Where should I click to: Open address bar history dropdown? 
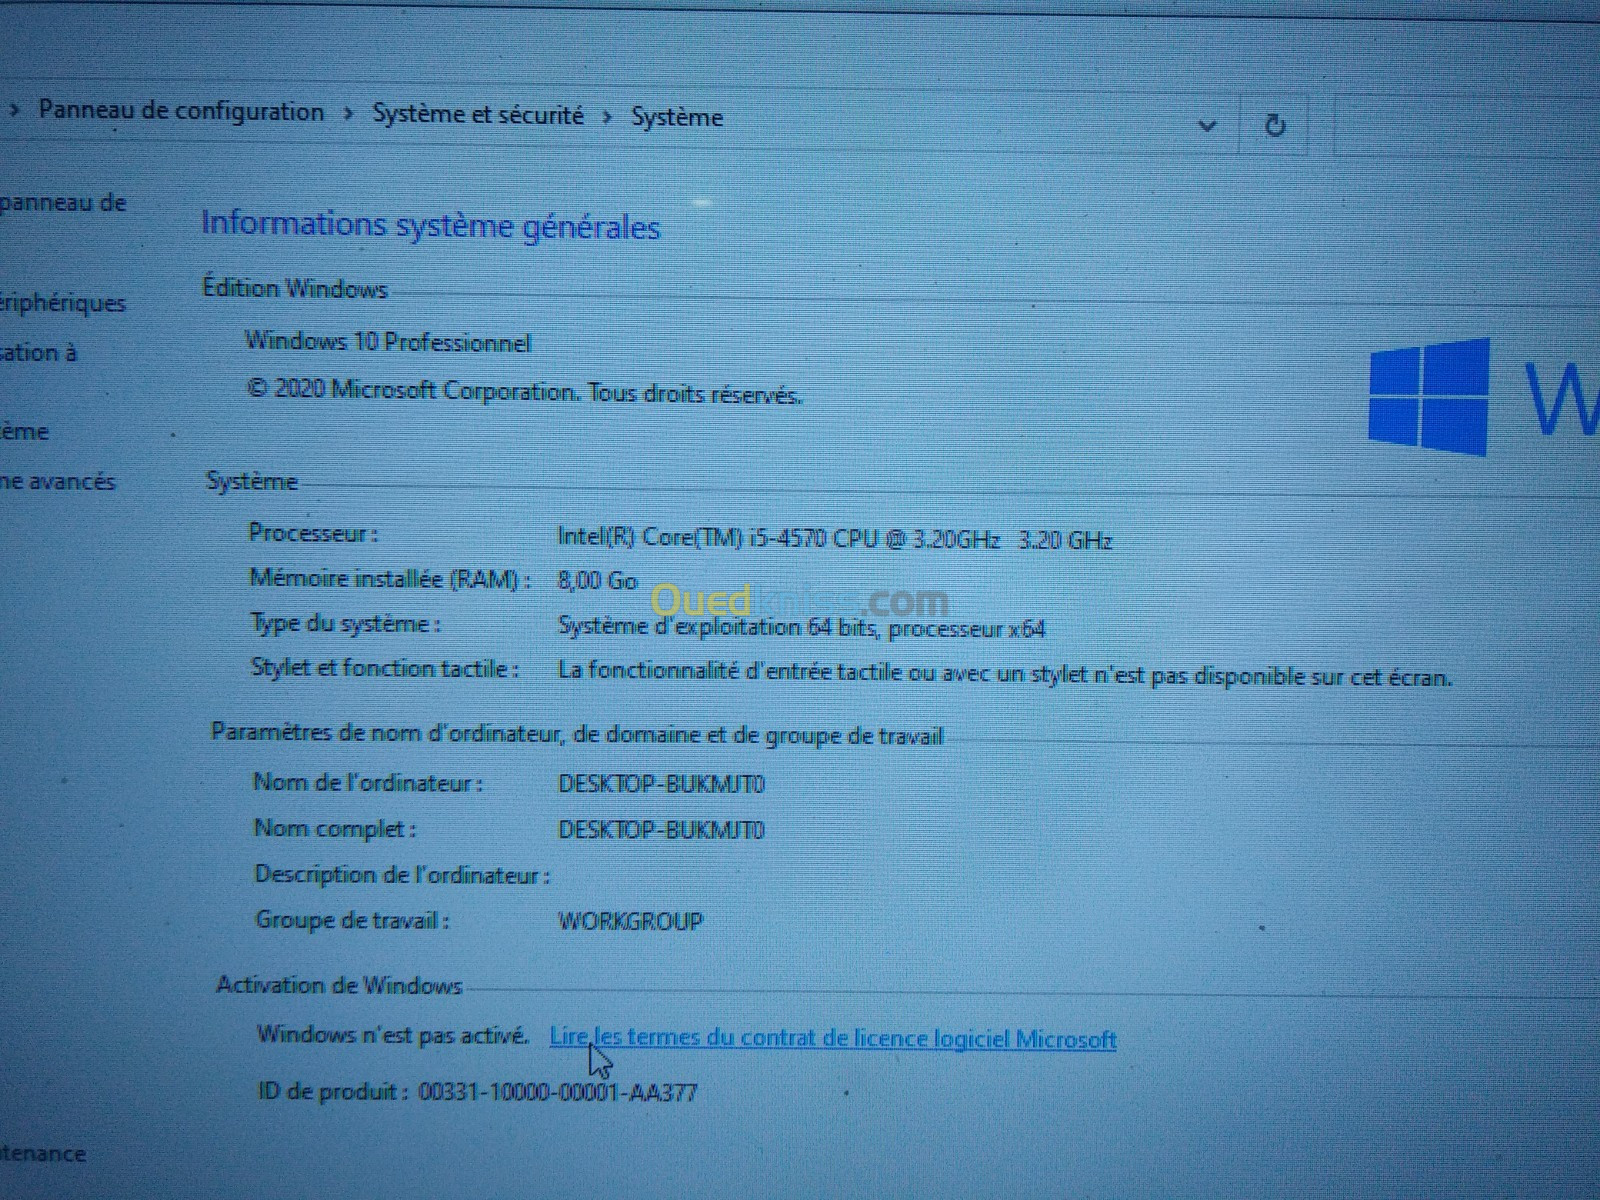[1207, 125]
